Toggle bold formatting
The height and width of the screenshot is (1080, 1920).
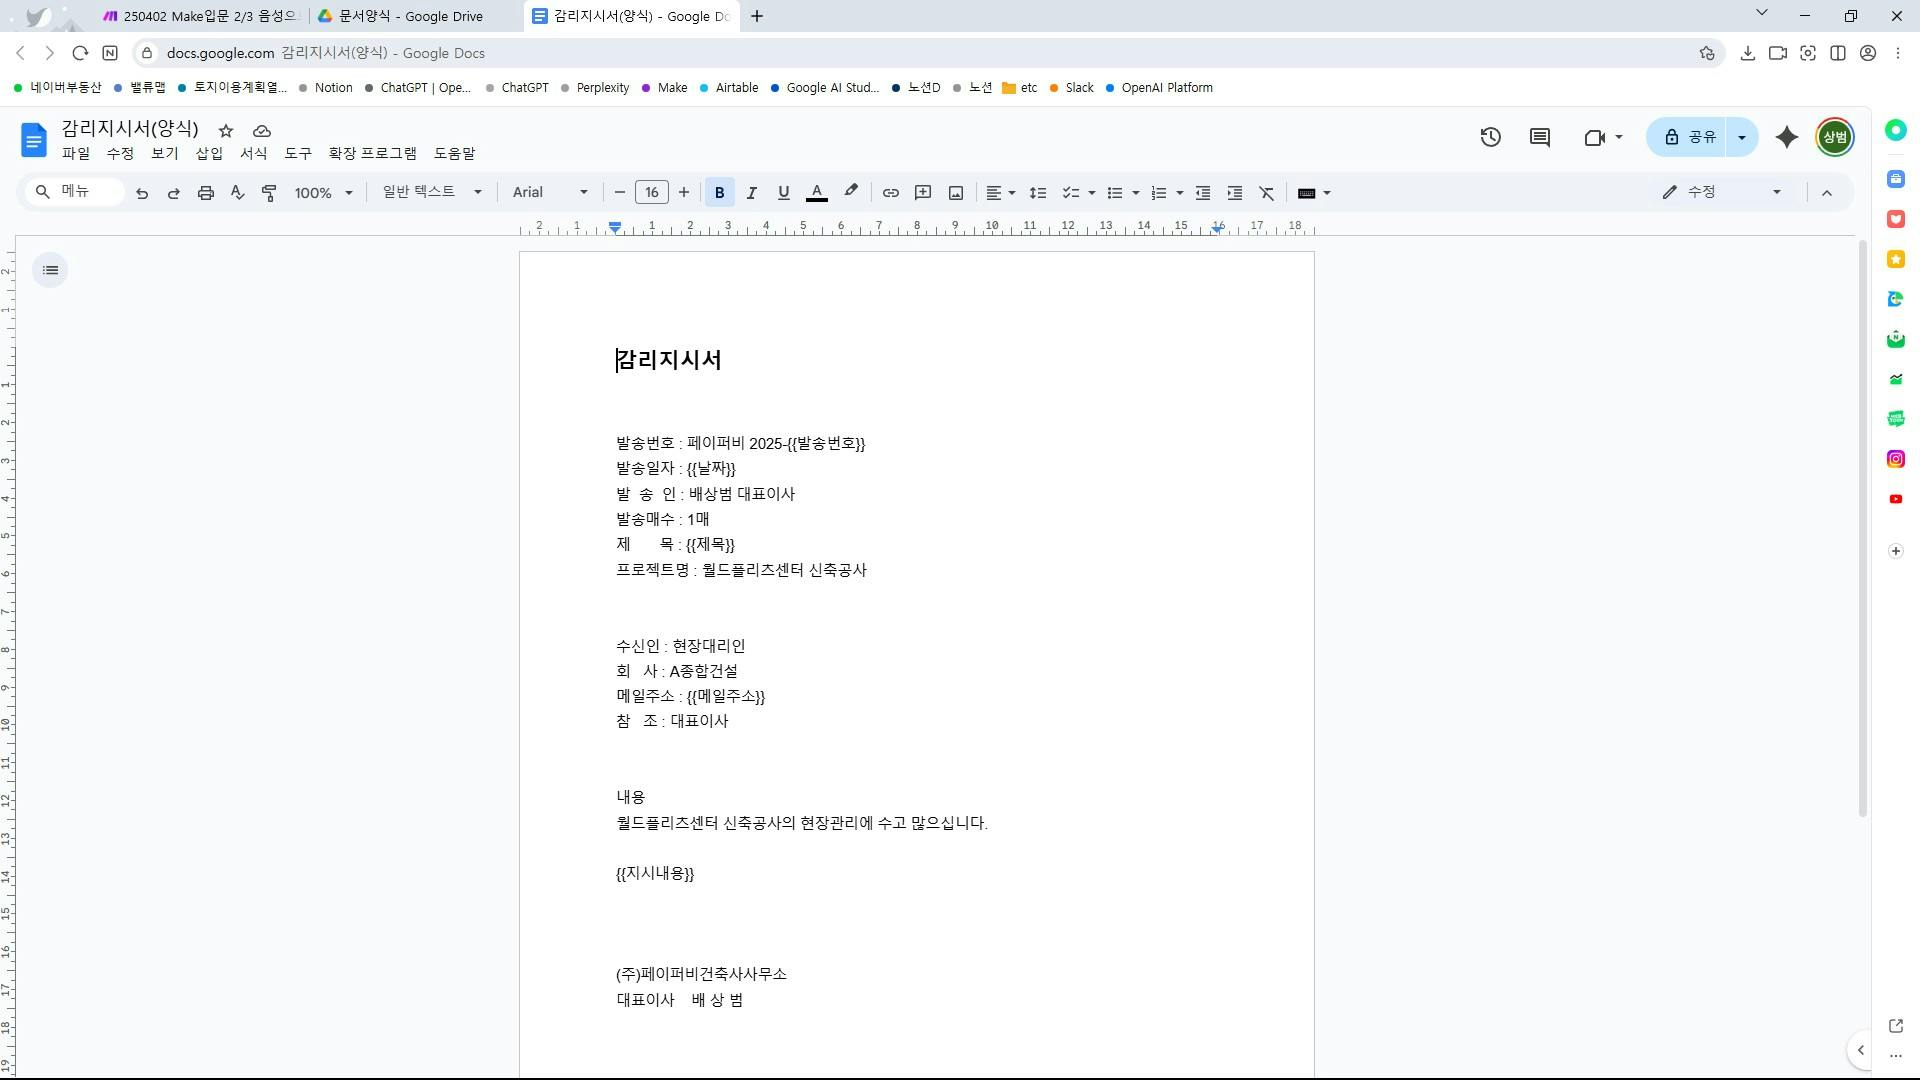tap(719, 193)
